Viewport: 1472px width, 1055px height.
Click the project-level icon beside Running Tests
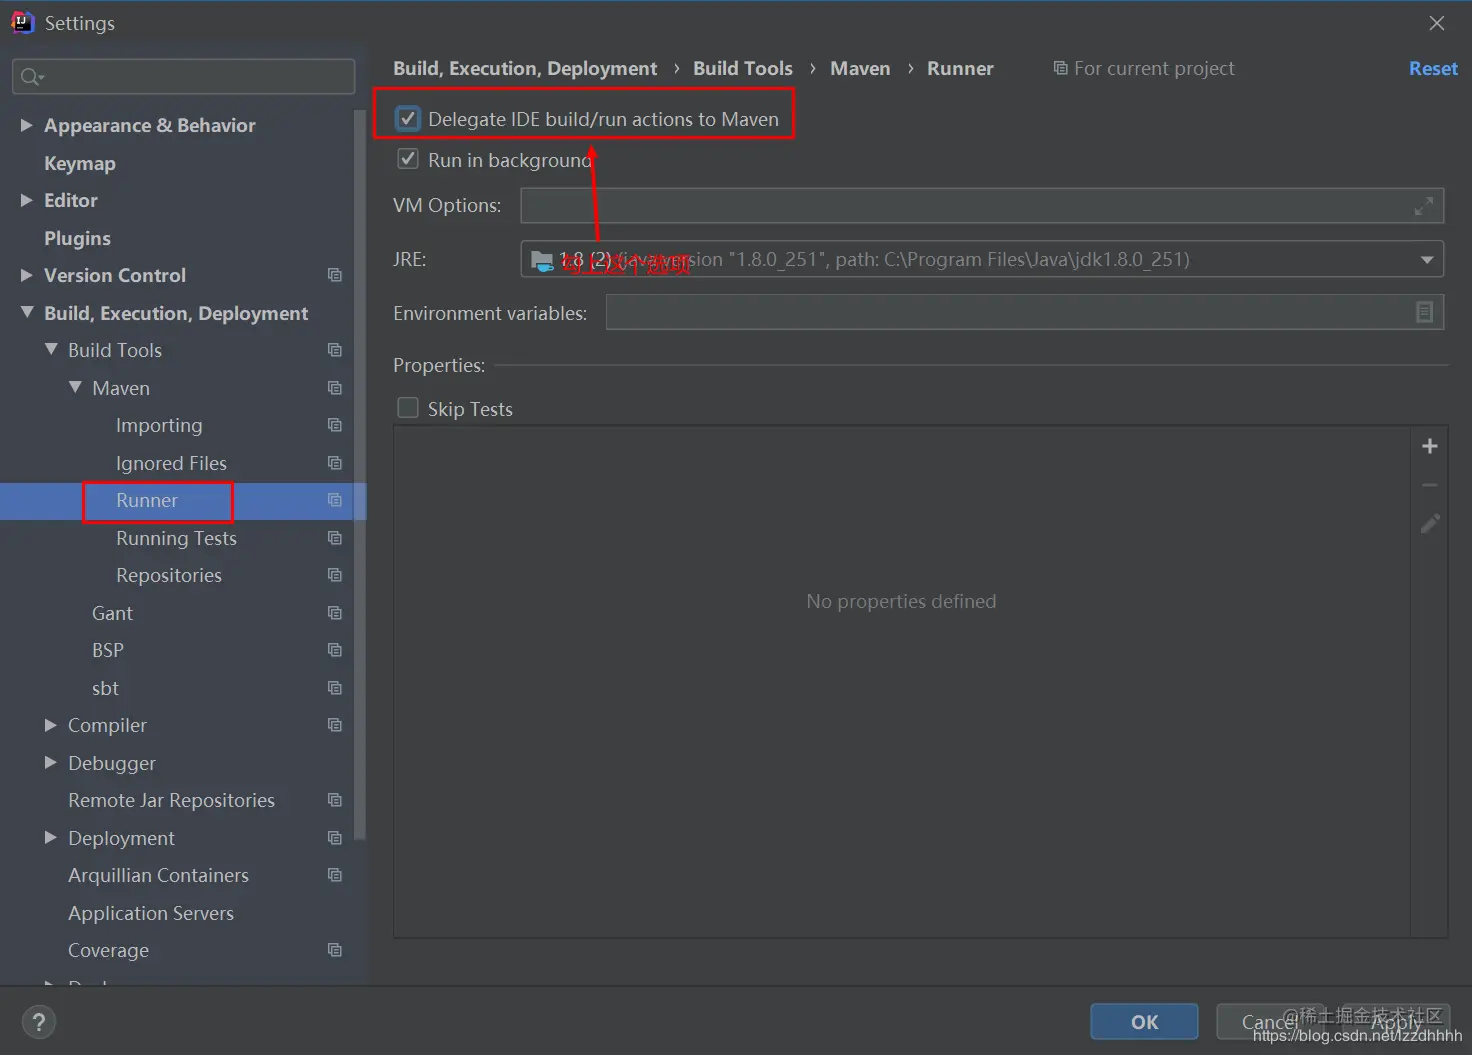tap(335, 538)
